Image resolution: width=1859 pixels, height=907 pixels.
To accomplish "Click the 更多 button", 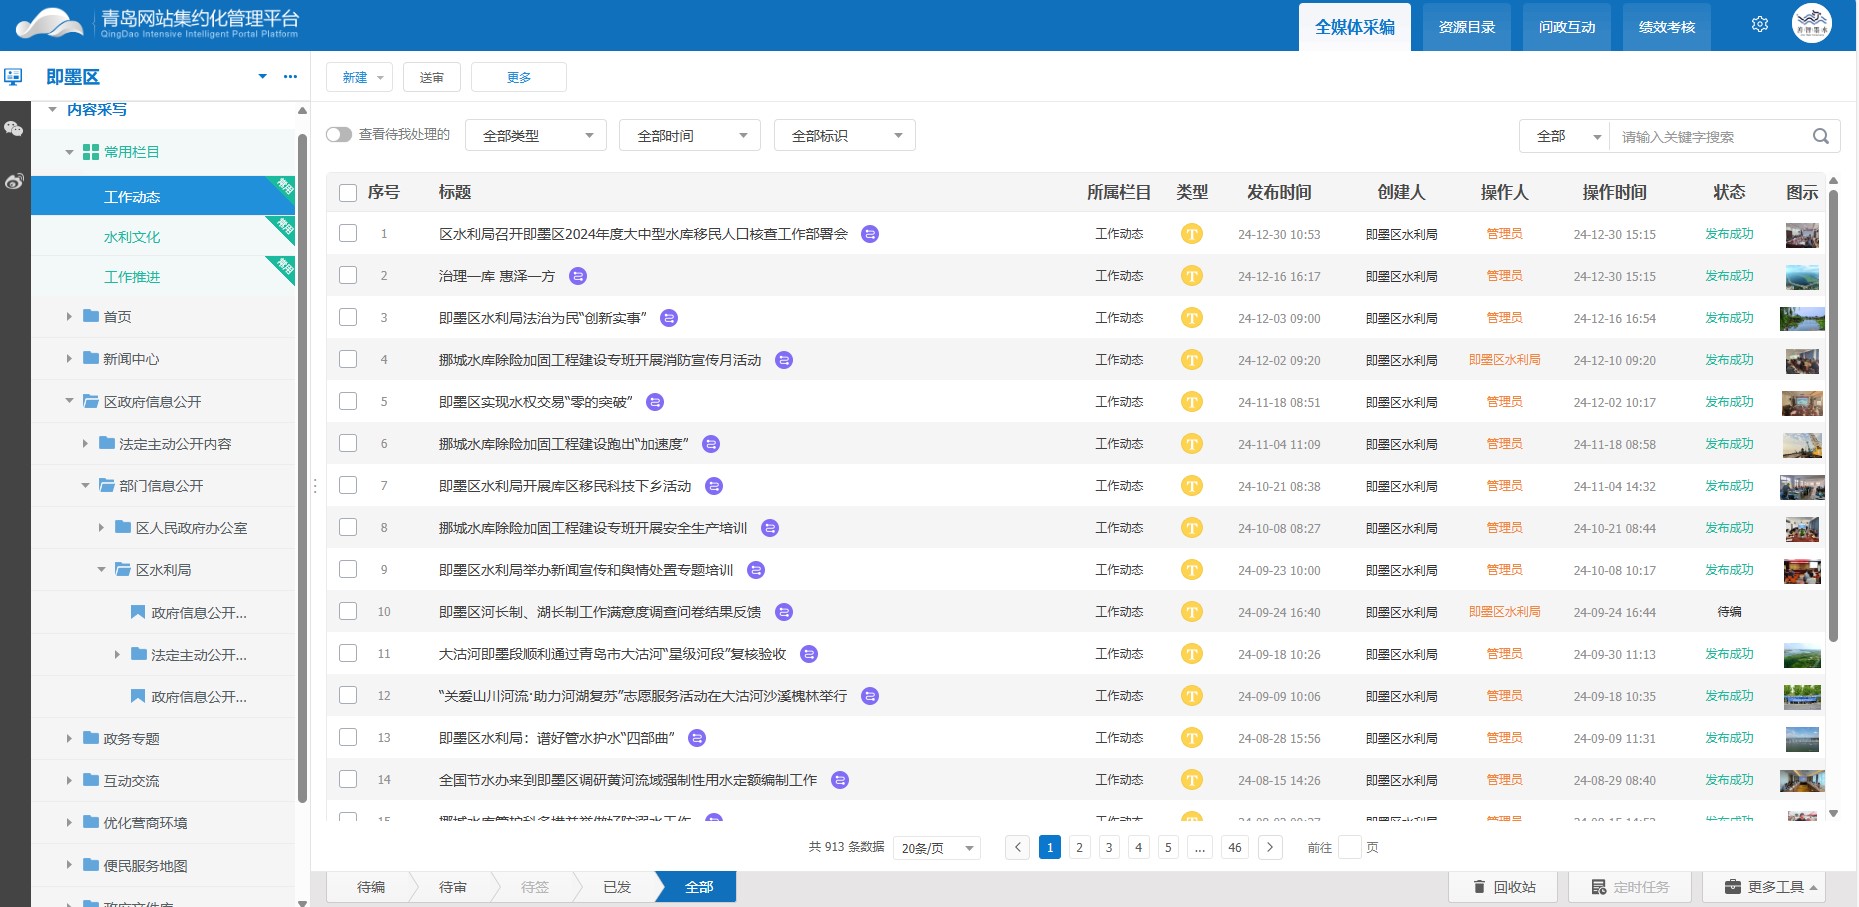I will (x=519, y=77).
